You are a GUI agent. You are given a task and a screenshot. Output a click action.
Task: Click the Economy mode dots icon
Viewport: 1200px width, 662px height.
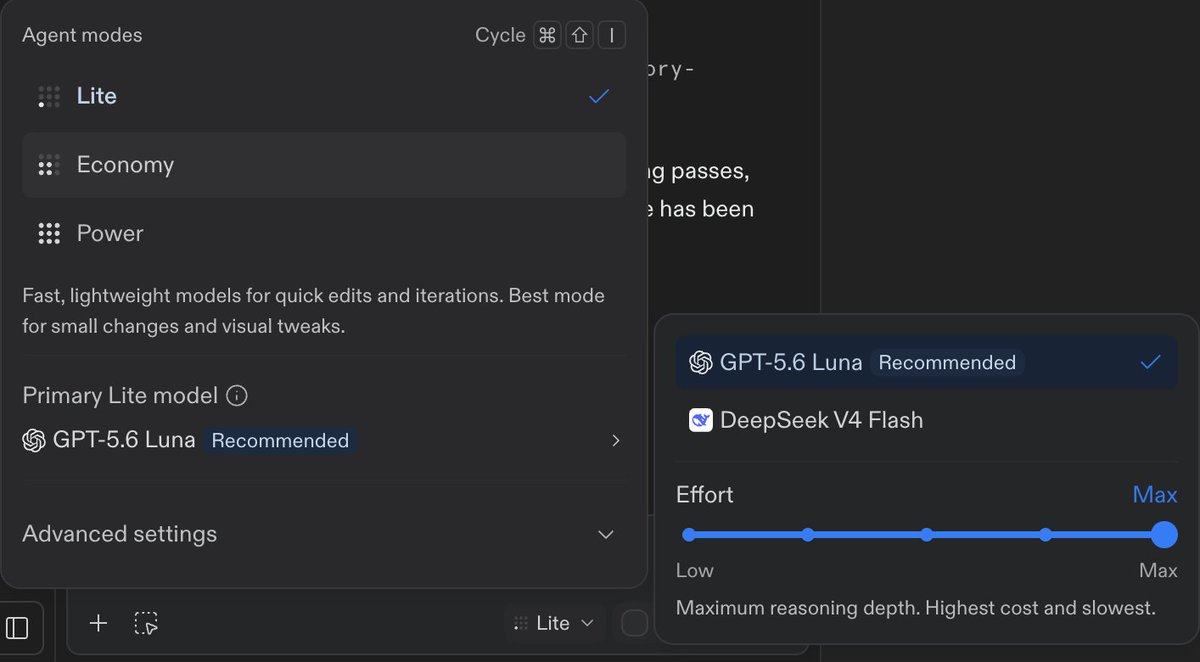[48, 165]
